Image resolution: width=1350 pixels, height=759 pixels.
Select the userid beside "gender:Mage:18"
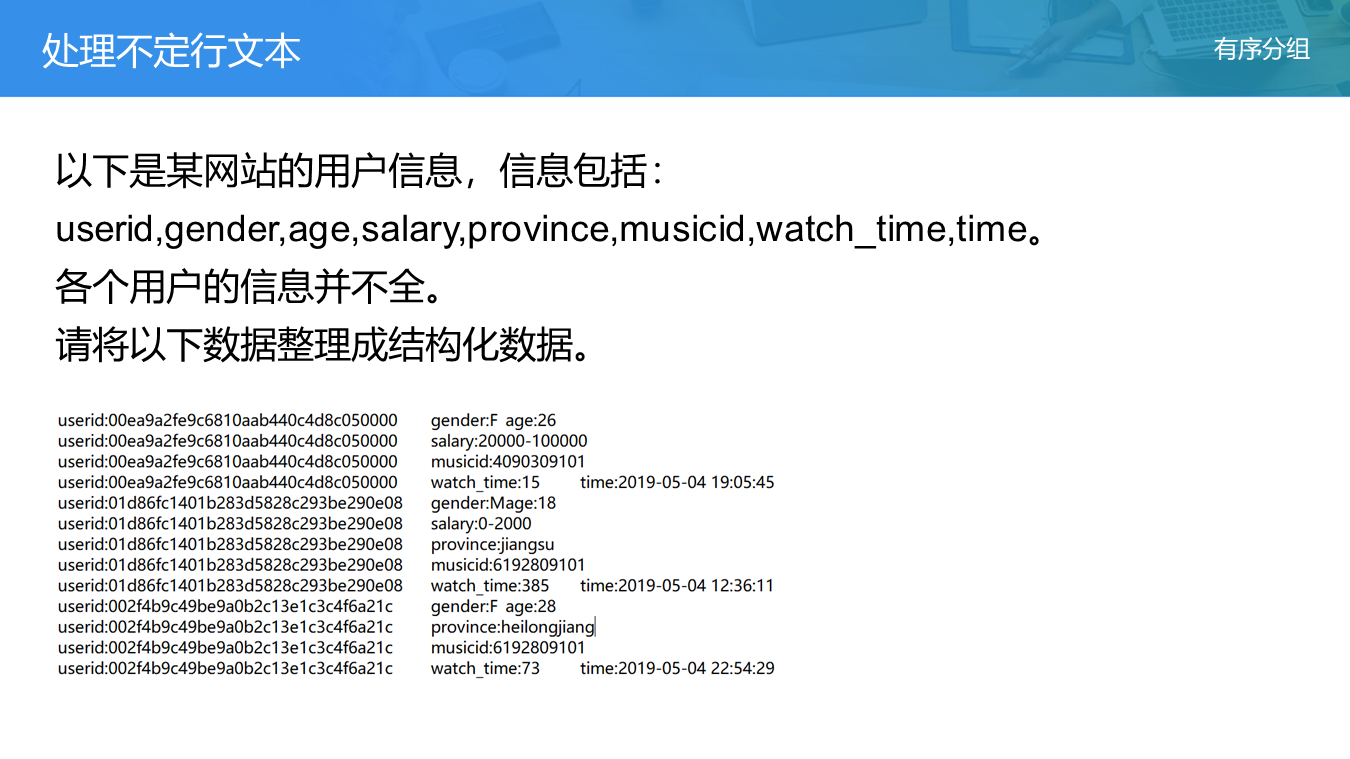coord(230,503)
